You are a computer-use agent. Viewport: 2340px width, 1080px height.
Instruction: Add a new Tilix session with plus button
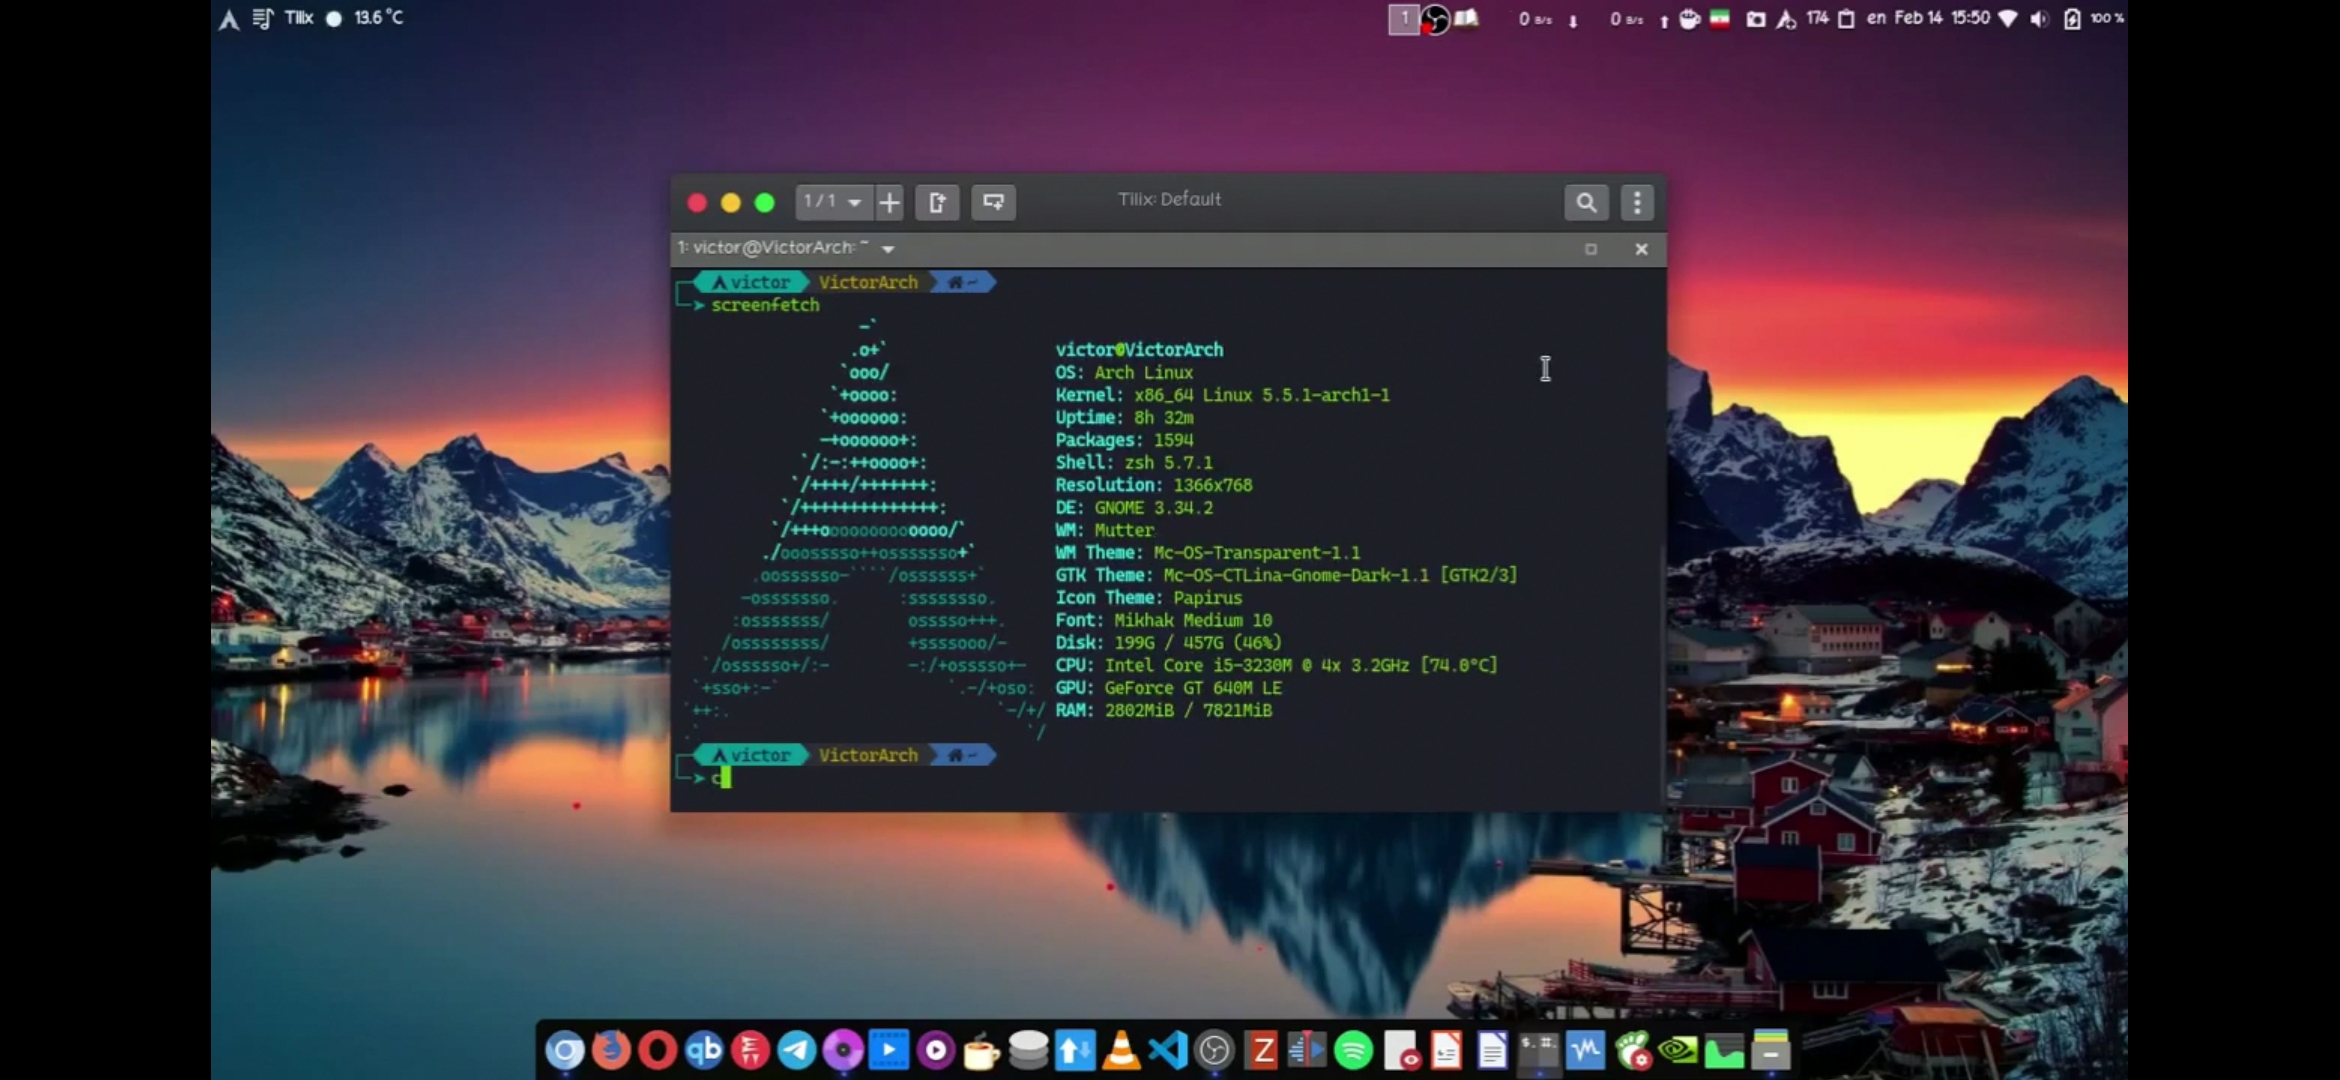tap(889, 202)
